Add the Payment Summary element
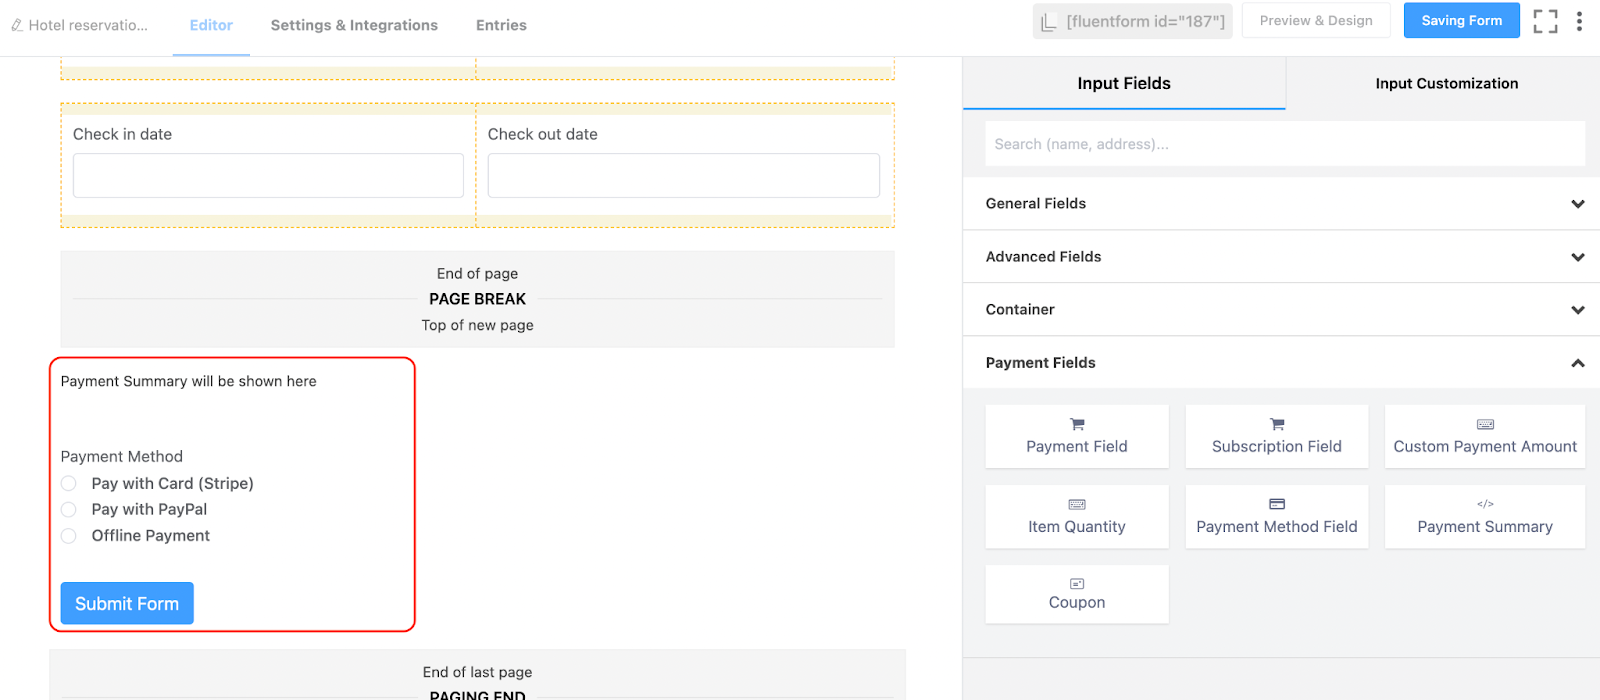Screen dimensions: 1600x700 click(x=1484, y=517)
